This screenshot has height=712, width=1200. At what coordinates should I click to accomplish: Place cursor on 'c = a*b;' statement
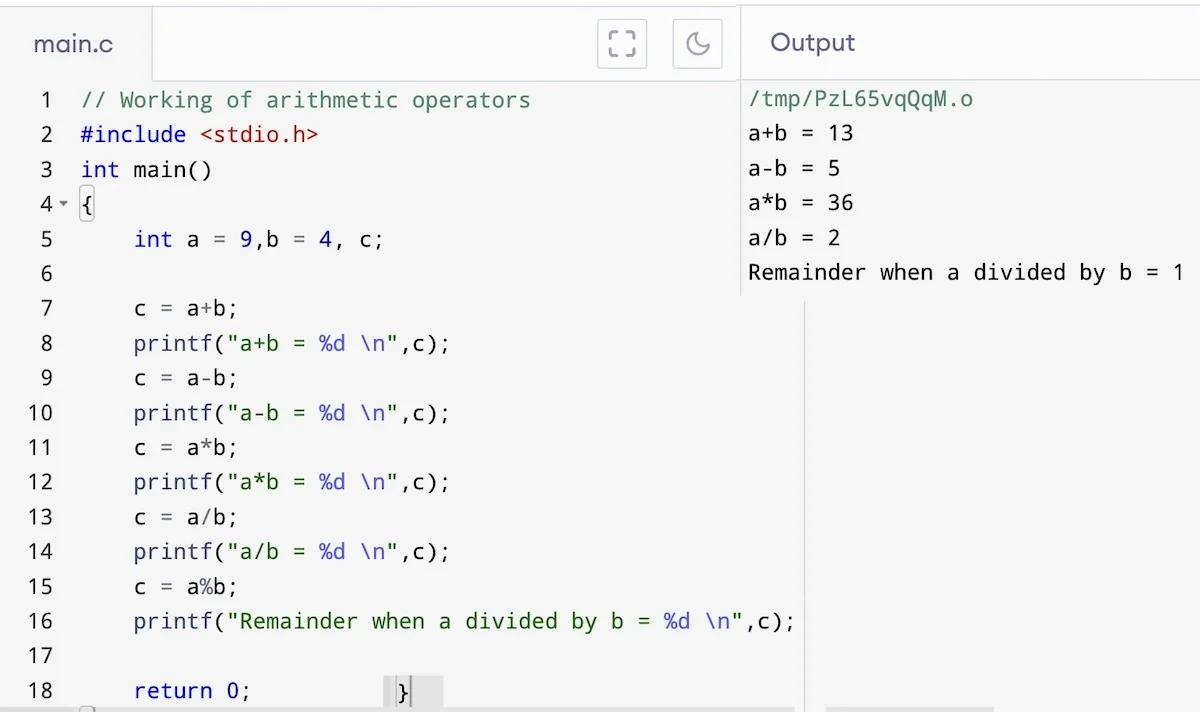coord(186,447)
